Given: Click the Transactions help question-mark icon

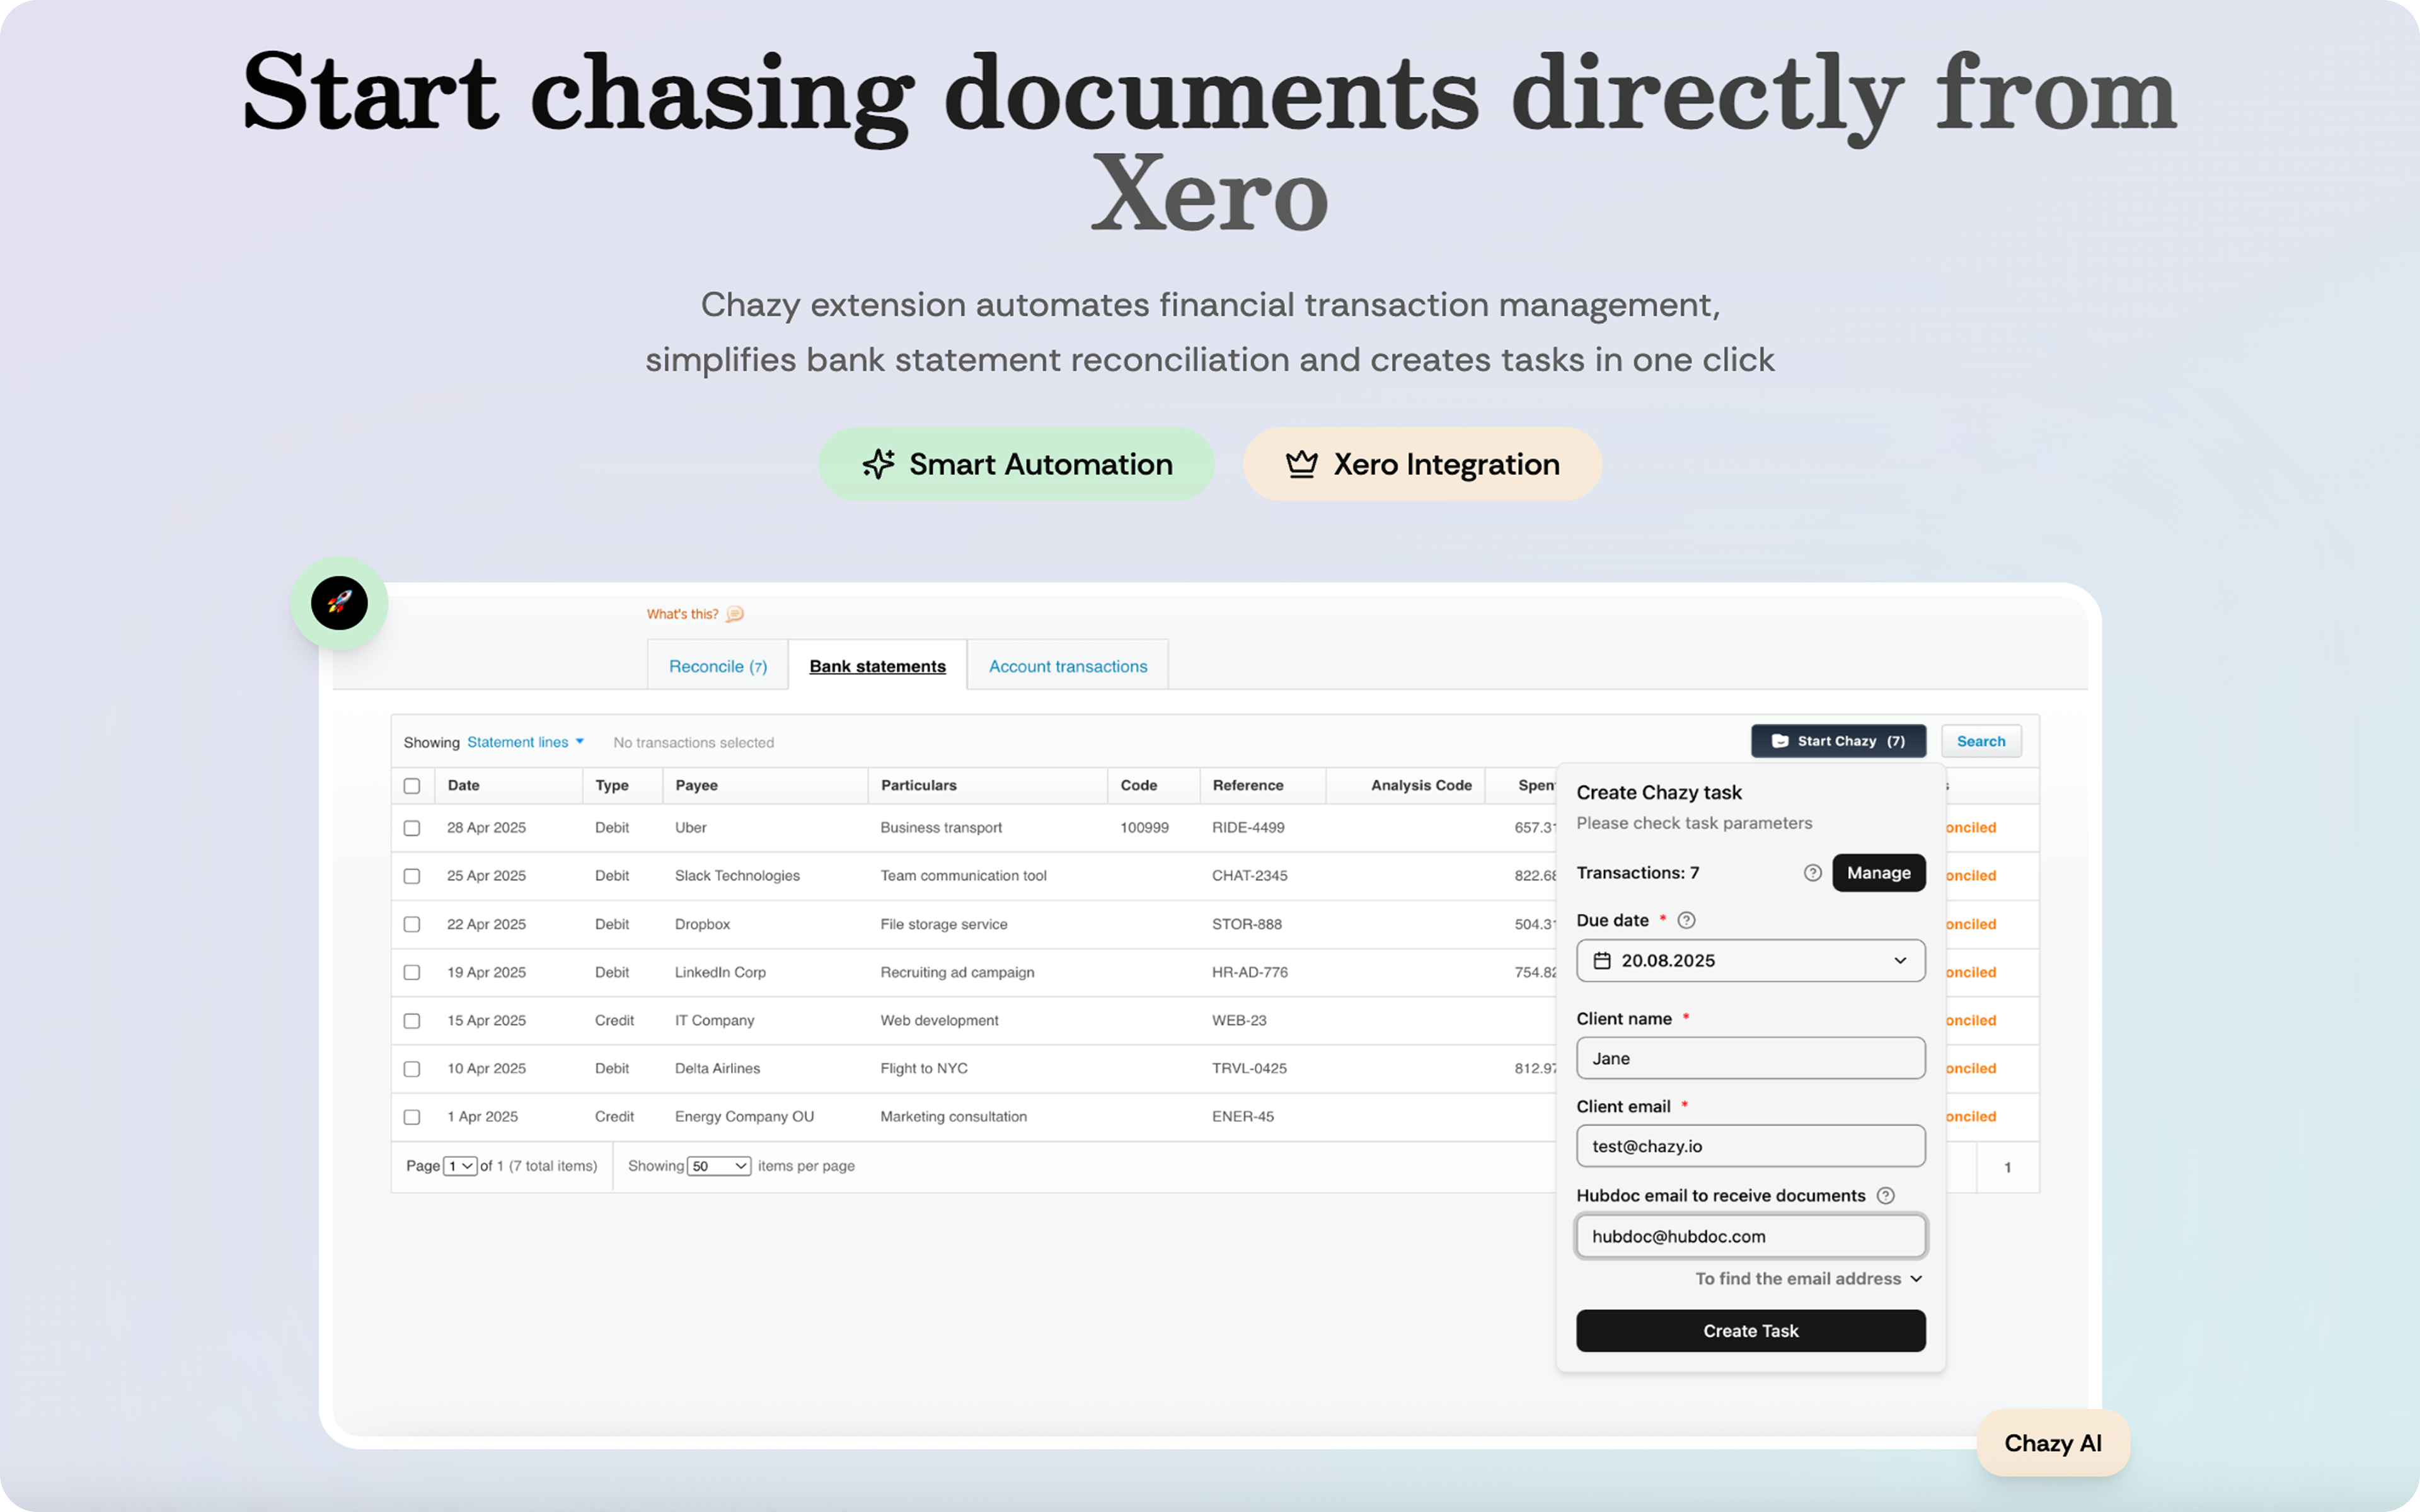Looking at the screenshot, I should [x=1812, y=873].
